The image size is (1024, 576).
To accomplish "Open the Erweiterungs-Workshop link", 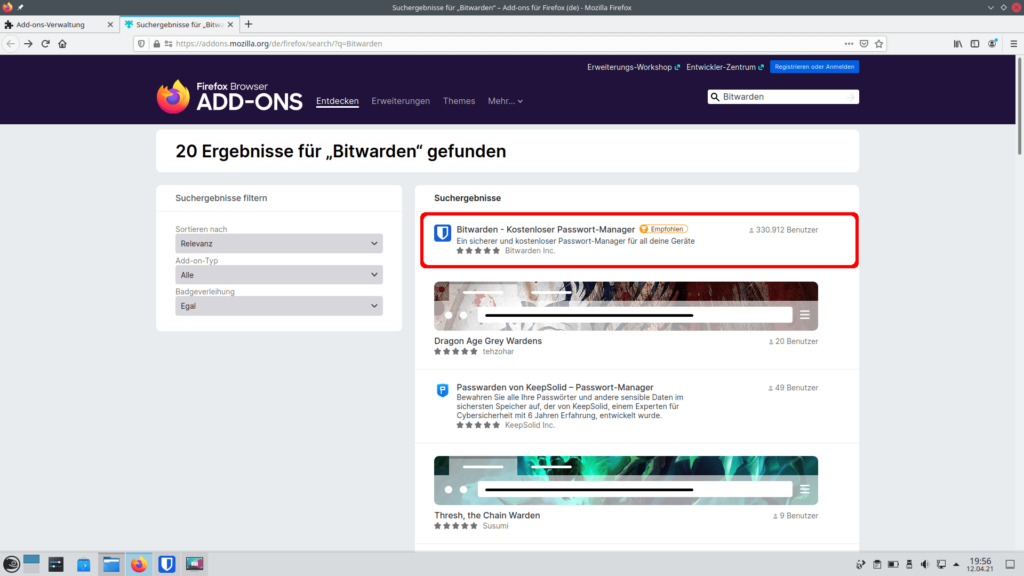I will point(633,67).
